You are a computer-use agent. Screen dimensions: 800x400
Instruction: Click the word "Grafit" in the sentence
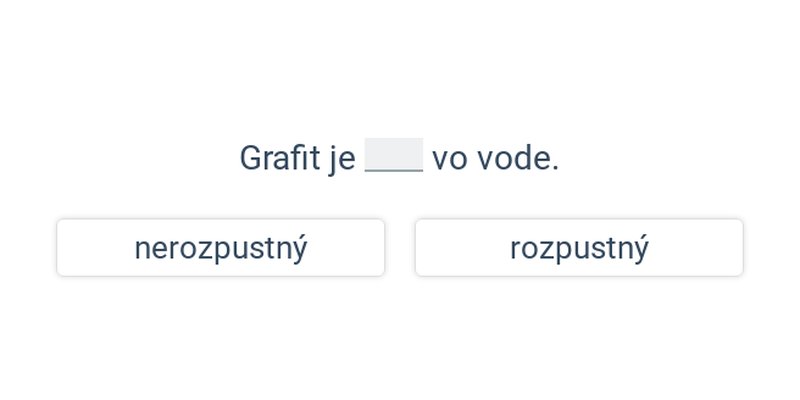click(279, 158)
